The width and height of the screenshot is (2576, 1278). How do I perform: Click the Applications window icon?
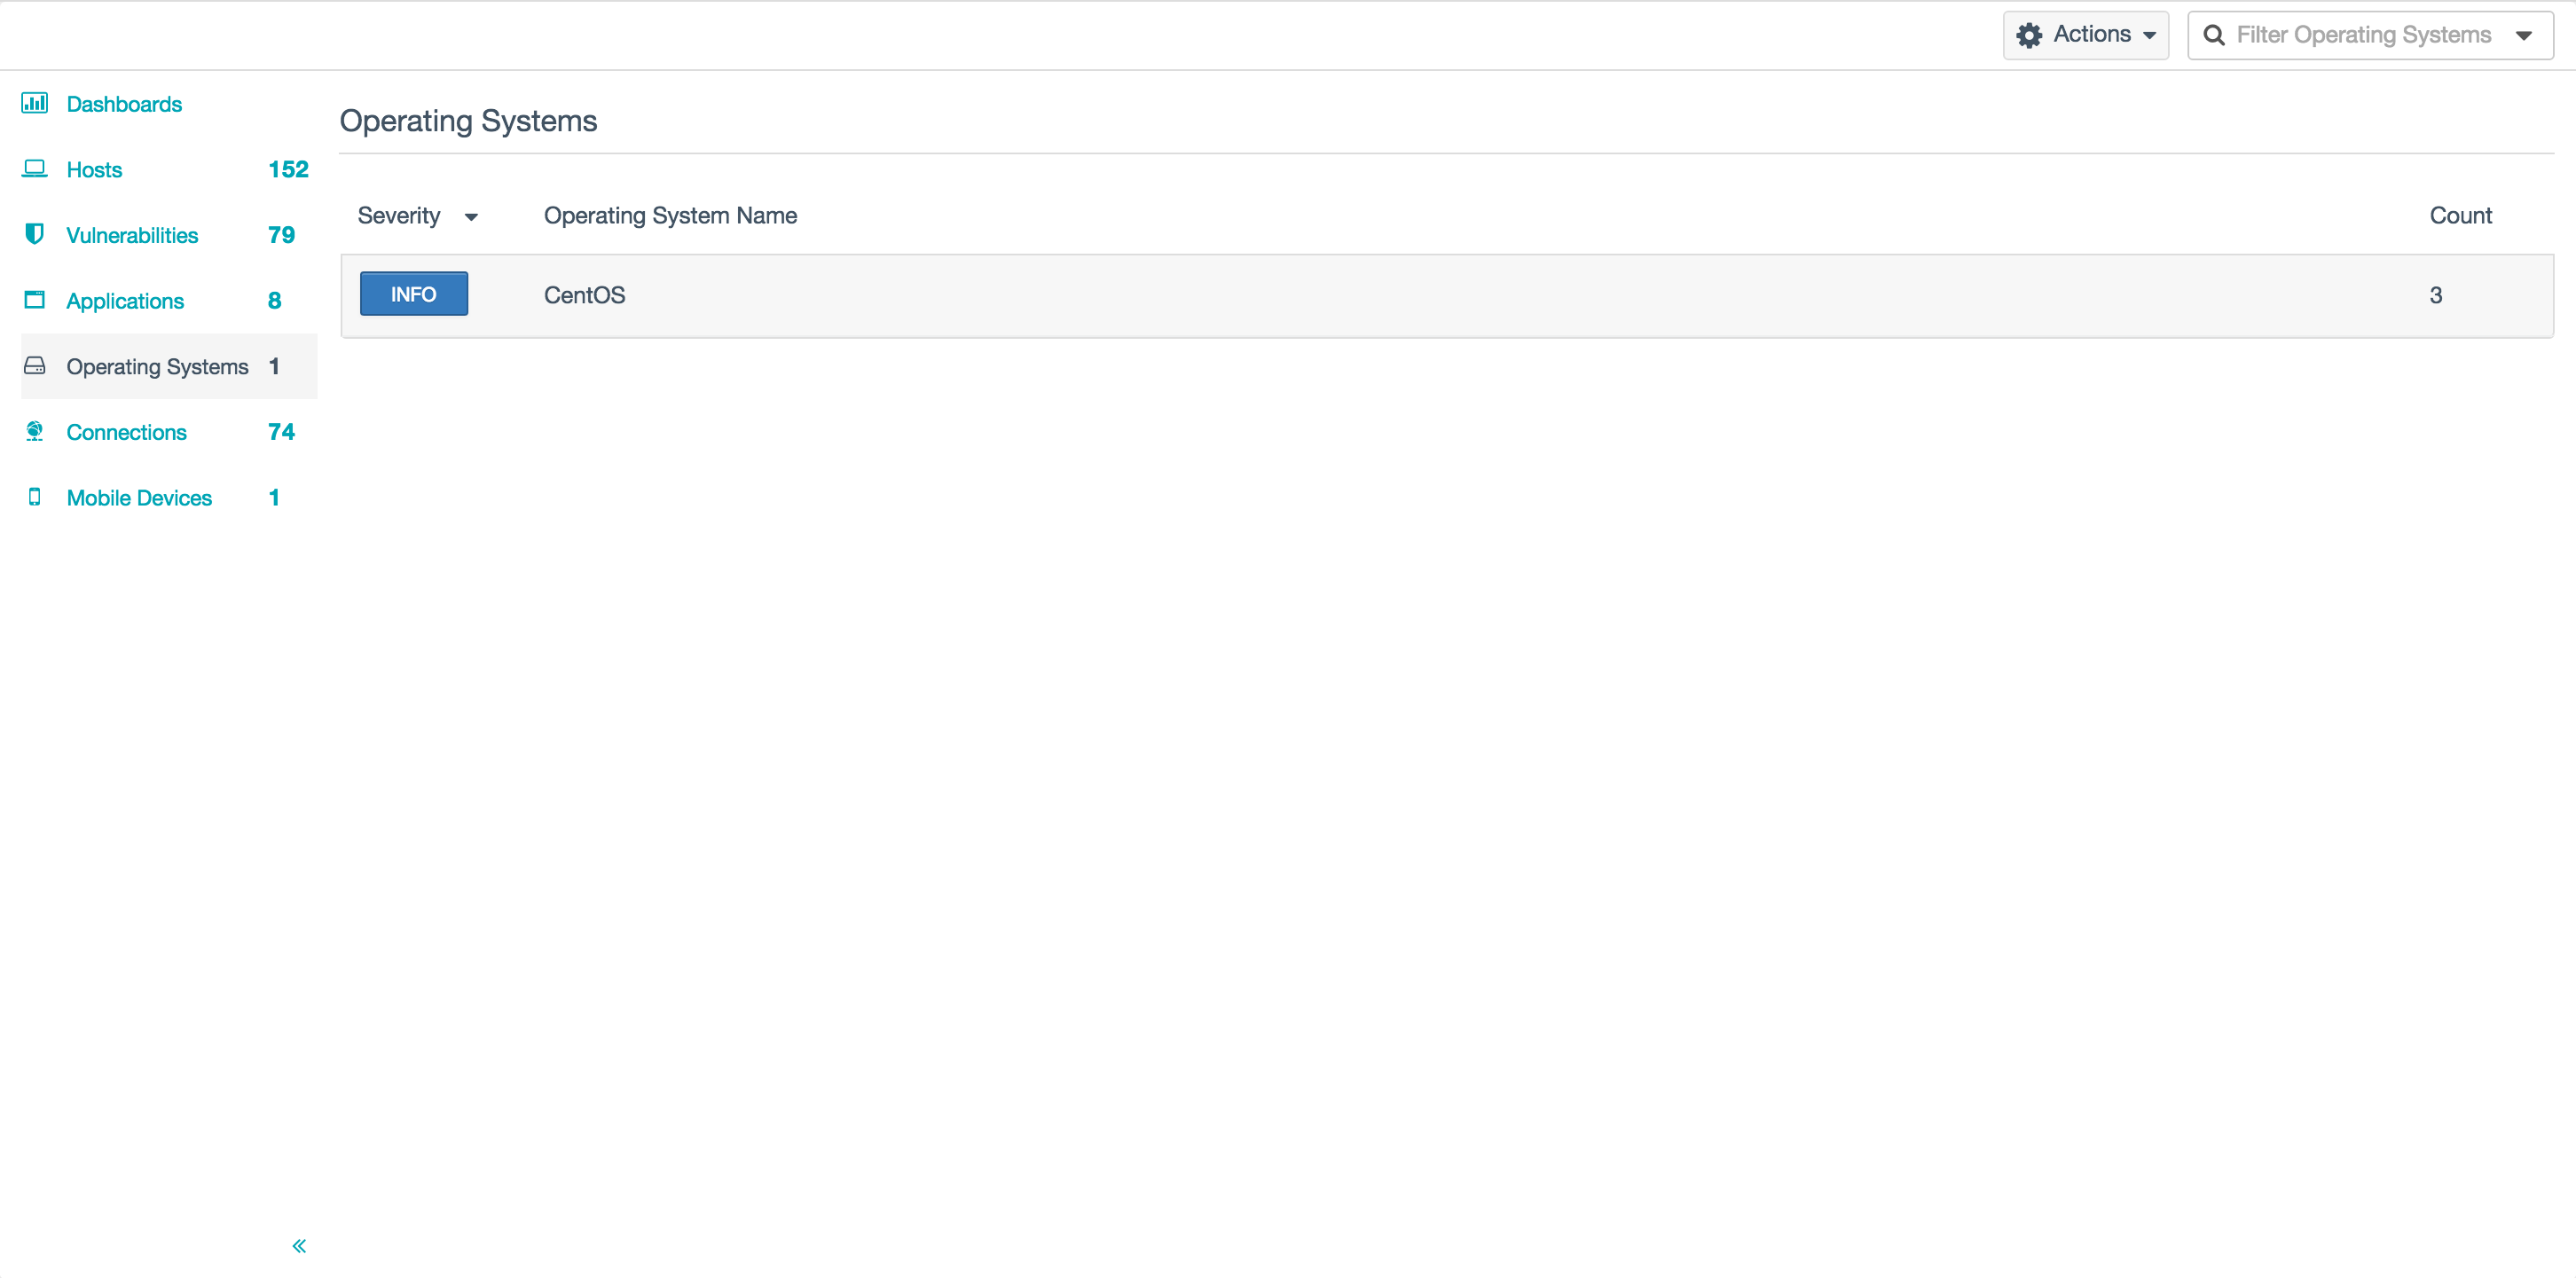coord(34,300)
